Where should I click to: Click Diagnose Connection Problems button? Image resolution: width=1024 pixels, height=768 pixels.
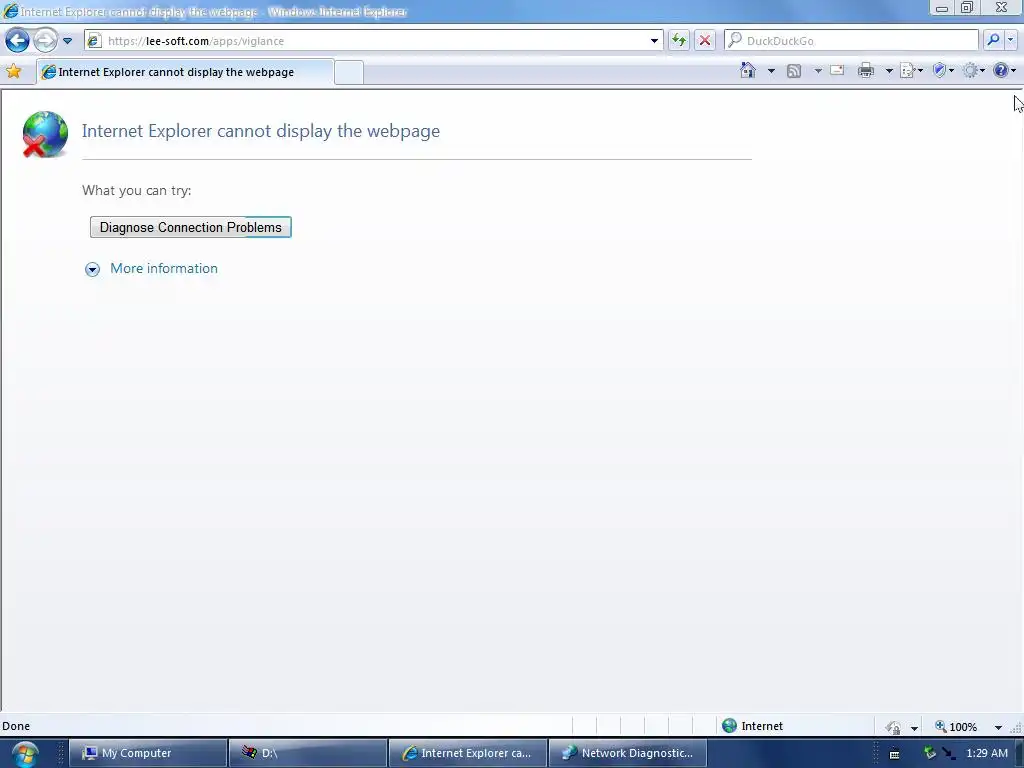(x=191, y=227)
